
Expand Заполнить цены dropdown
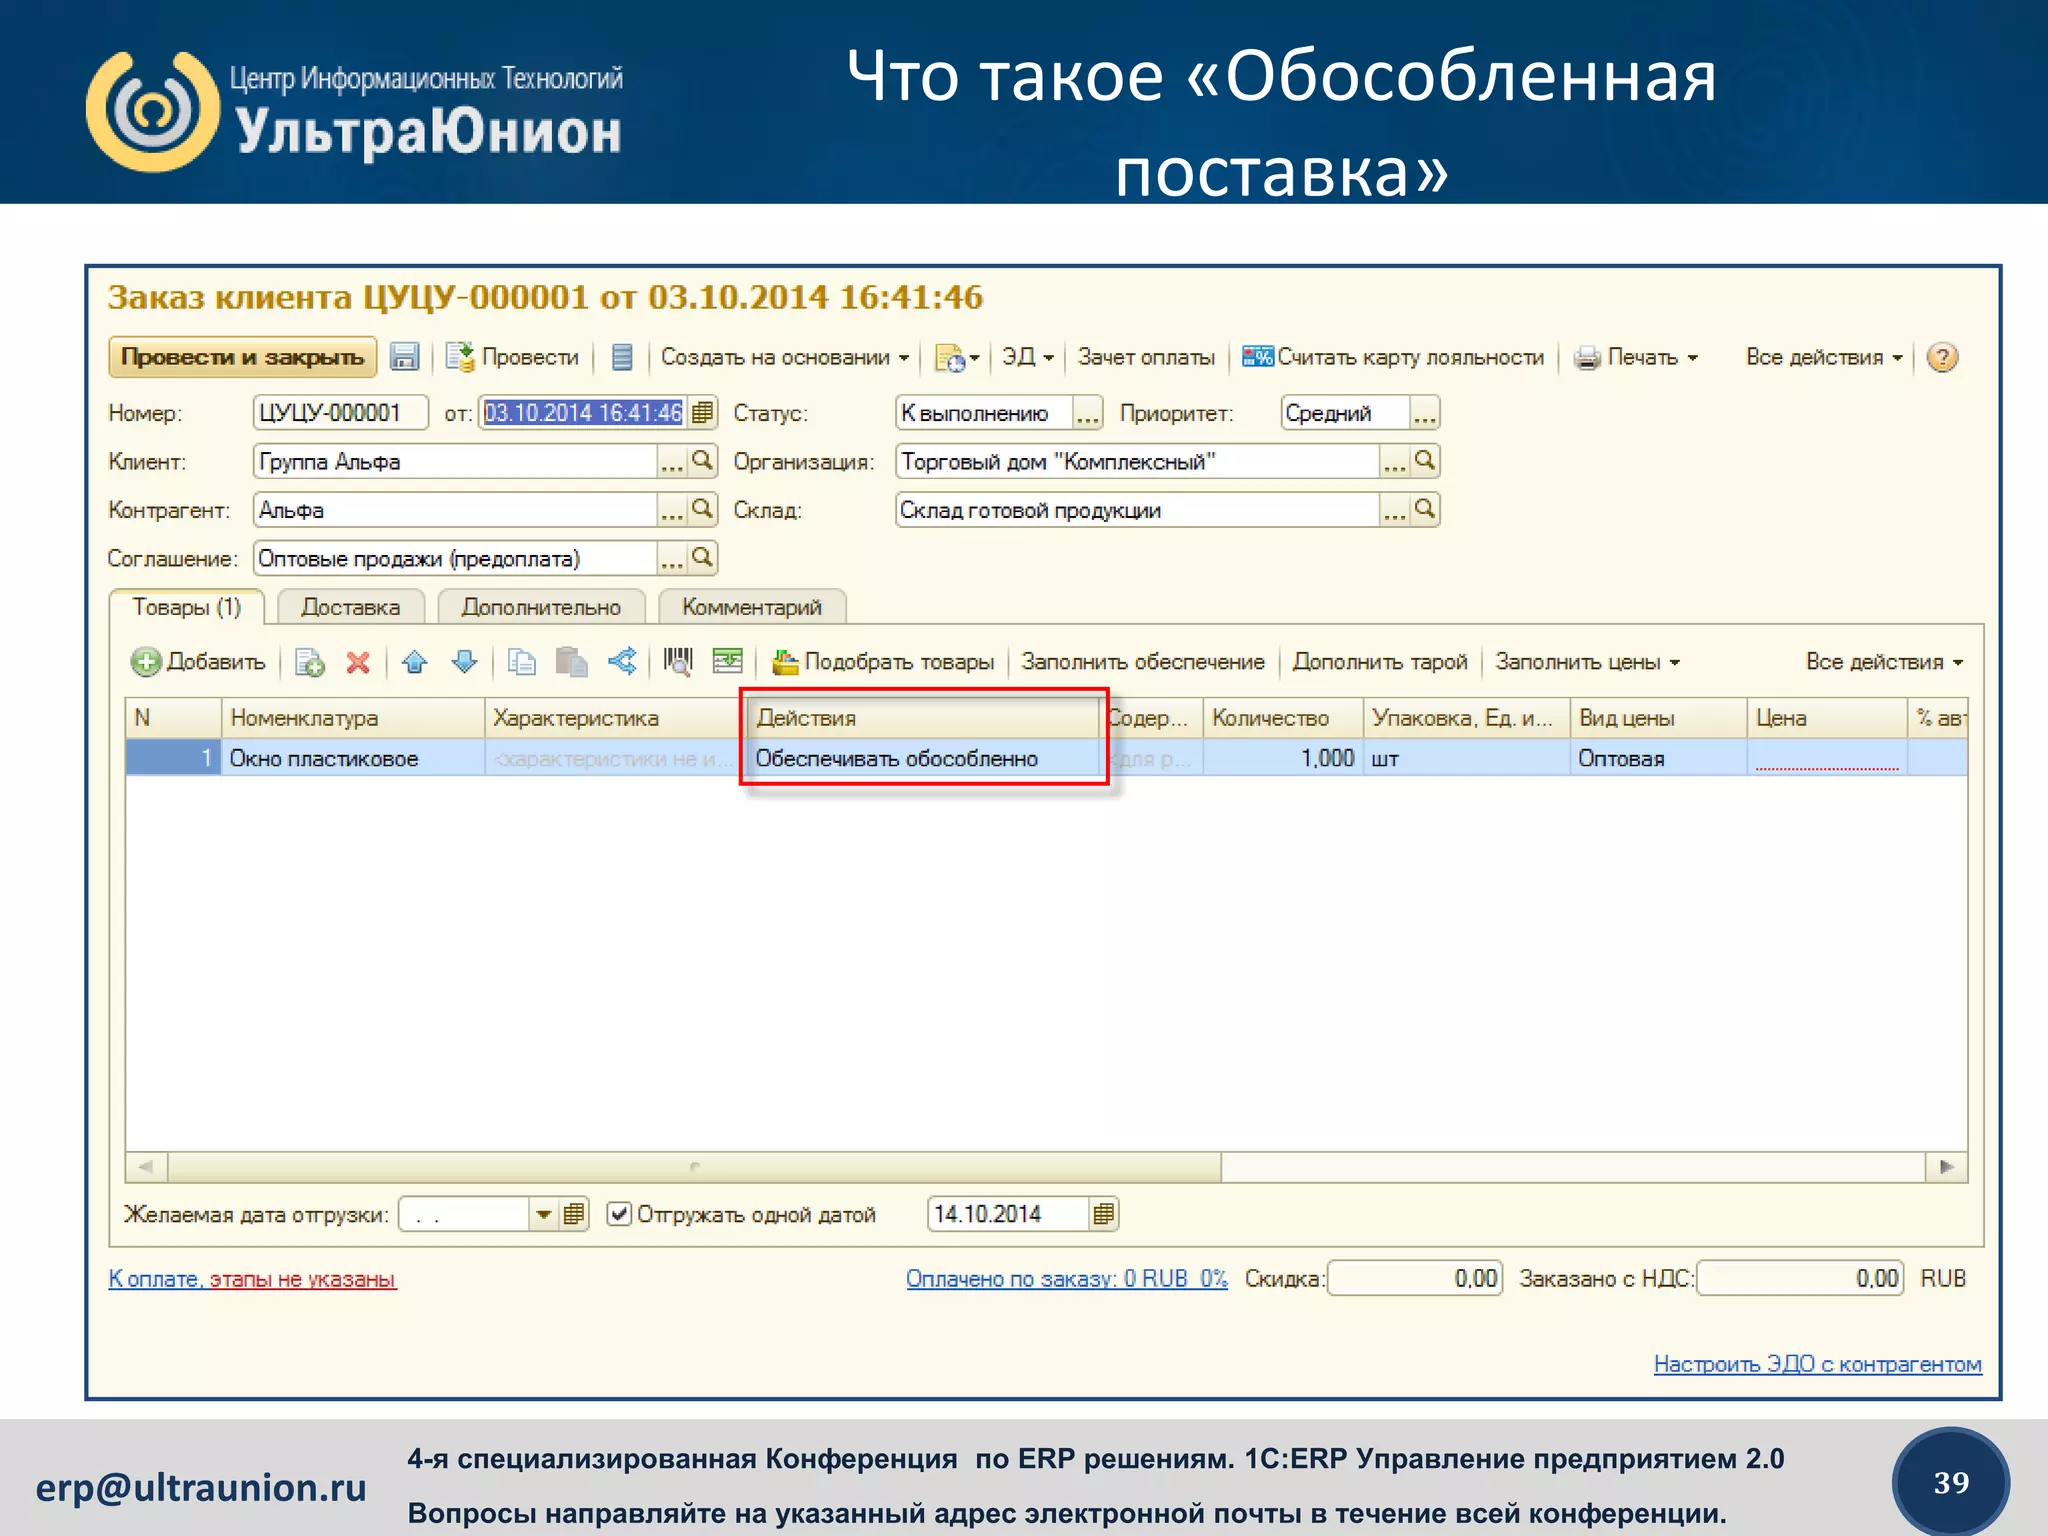pyautogui.click(x=1588, y=662)
